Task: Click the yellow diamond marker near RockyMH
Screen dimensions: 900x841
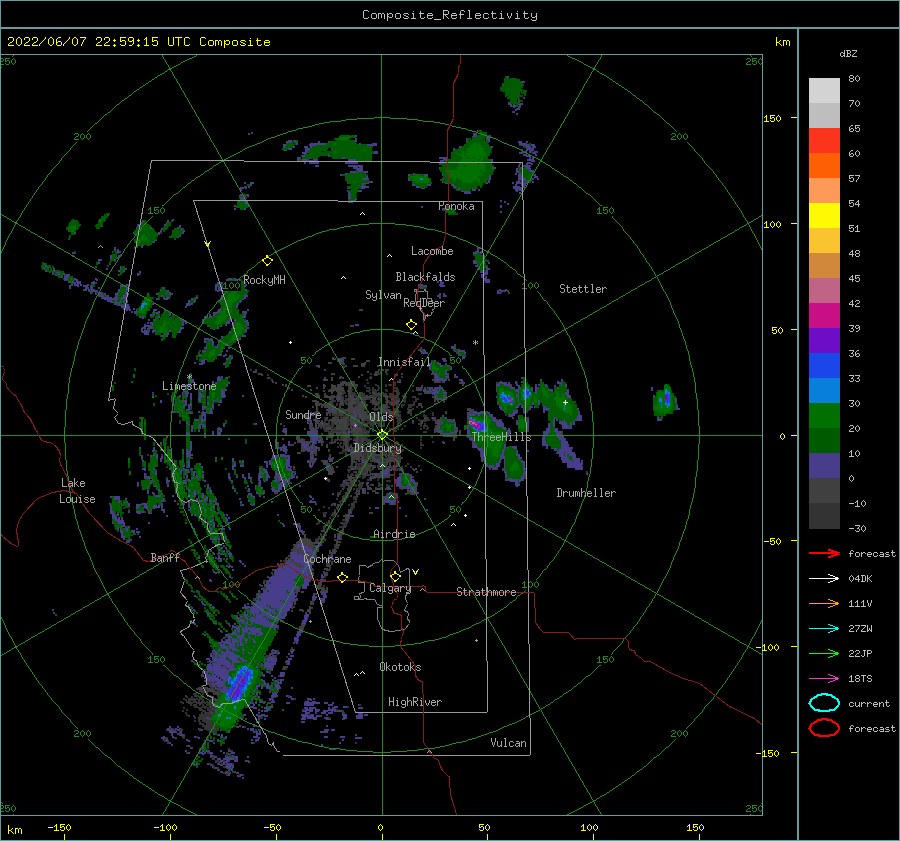Action: pyautogui.click(x=267, y=261)
